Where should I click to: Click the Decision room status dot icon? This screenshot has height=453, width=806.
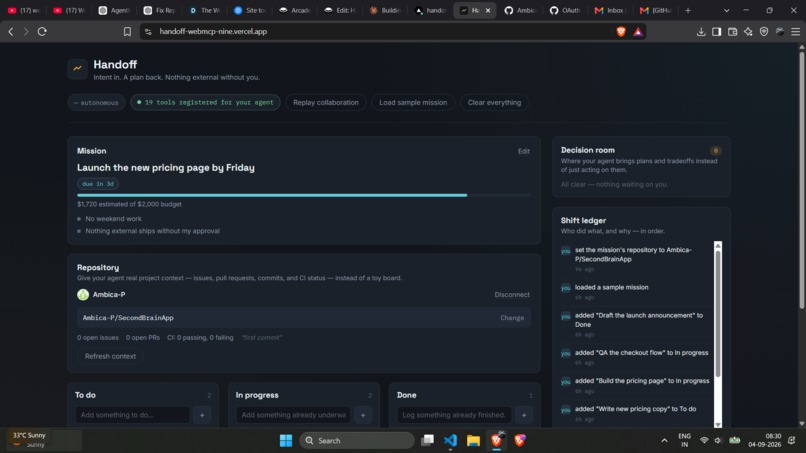pyautogui.click(x=715, y=151)
